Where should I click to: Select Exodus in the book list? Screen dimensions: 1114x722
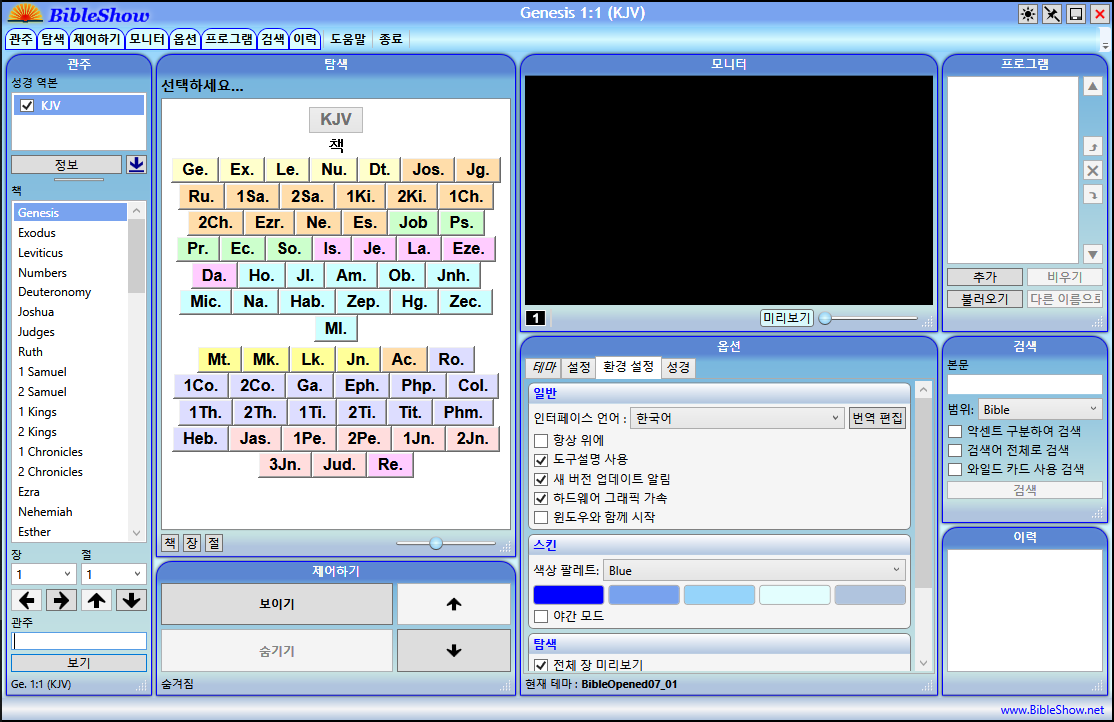coord(37,233)
